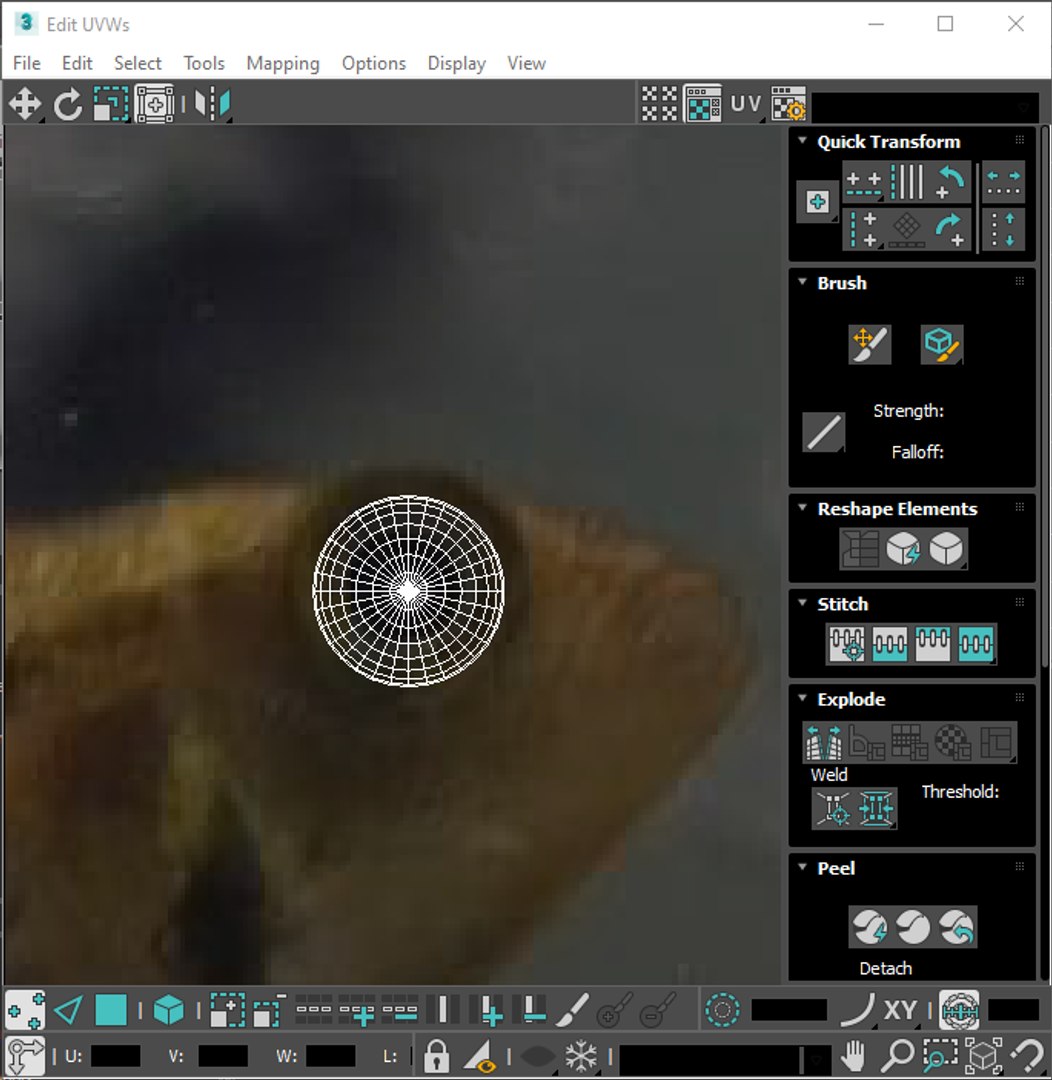Click the brush falloff type line icon
1052x1080 pixels.
tap(823, 432)
